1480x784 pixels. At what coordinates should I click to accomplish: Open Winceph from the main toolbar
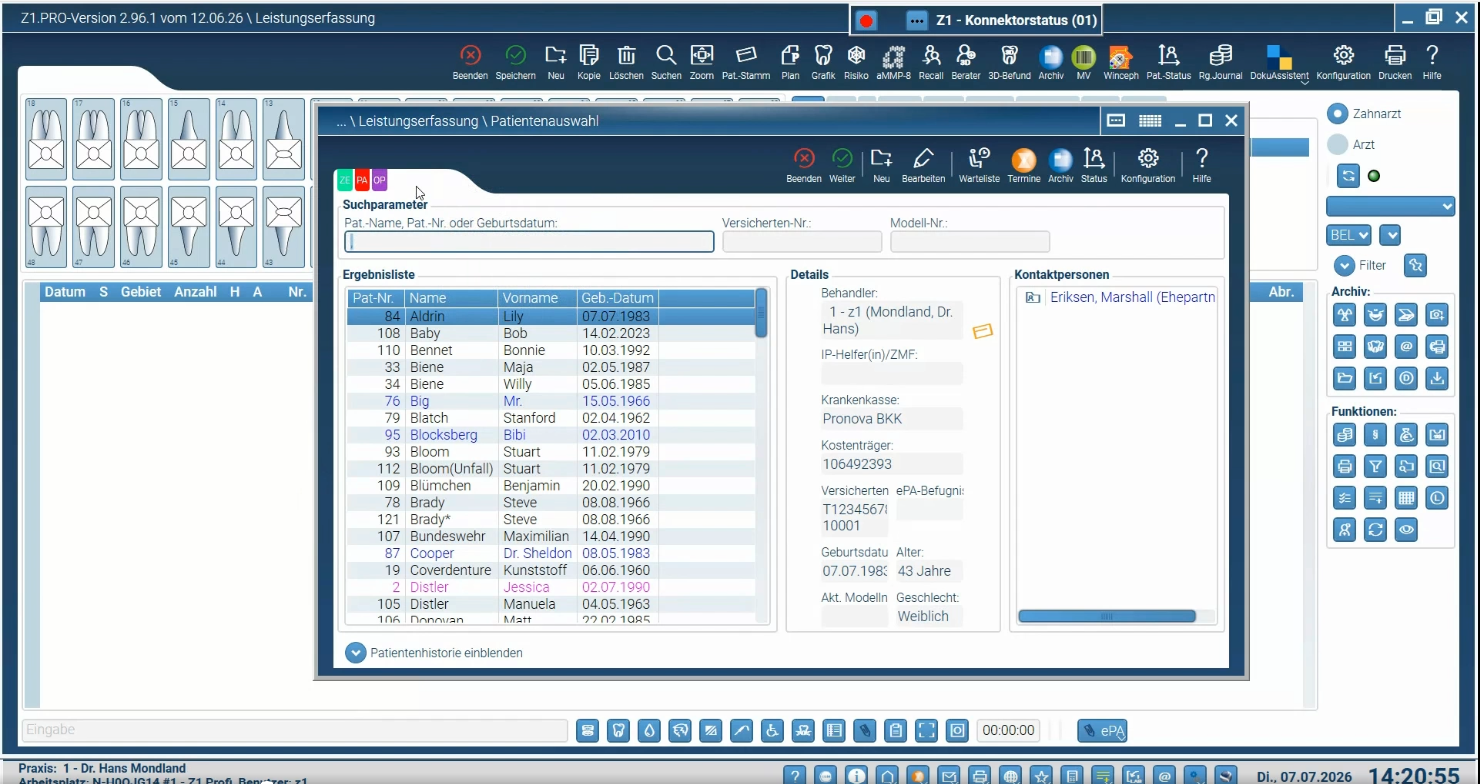1120,61
